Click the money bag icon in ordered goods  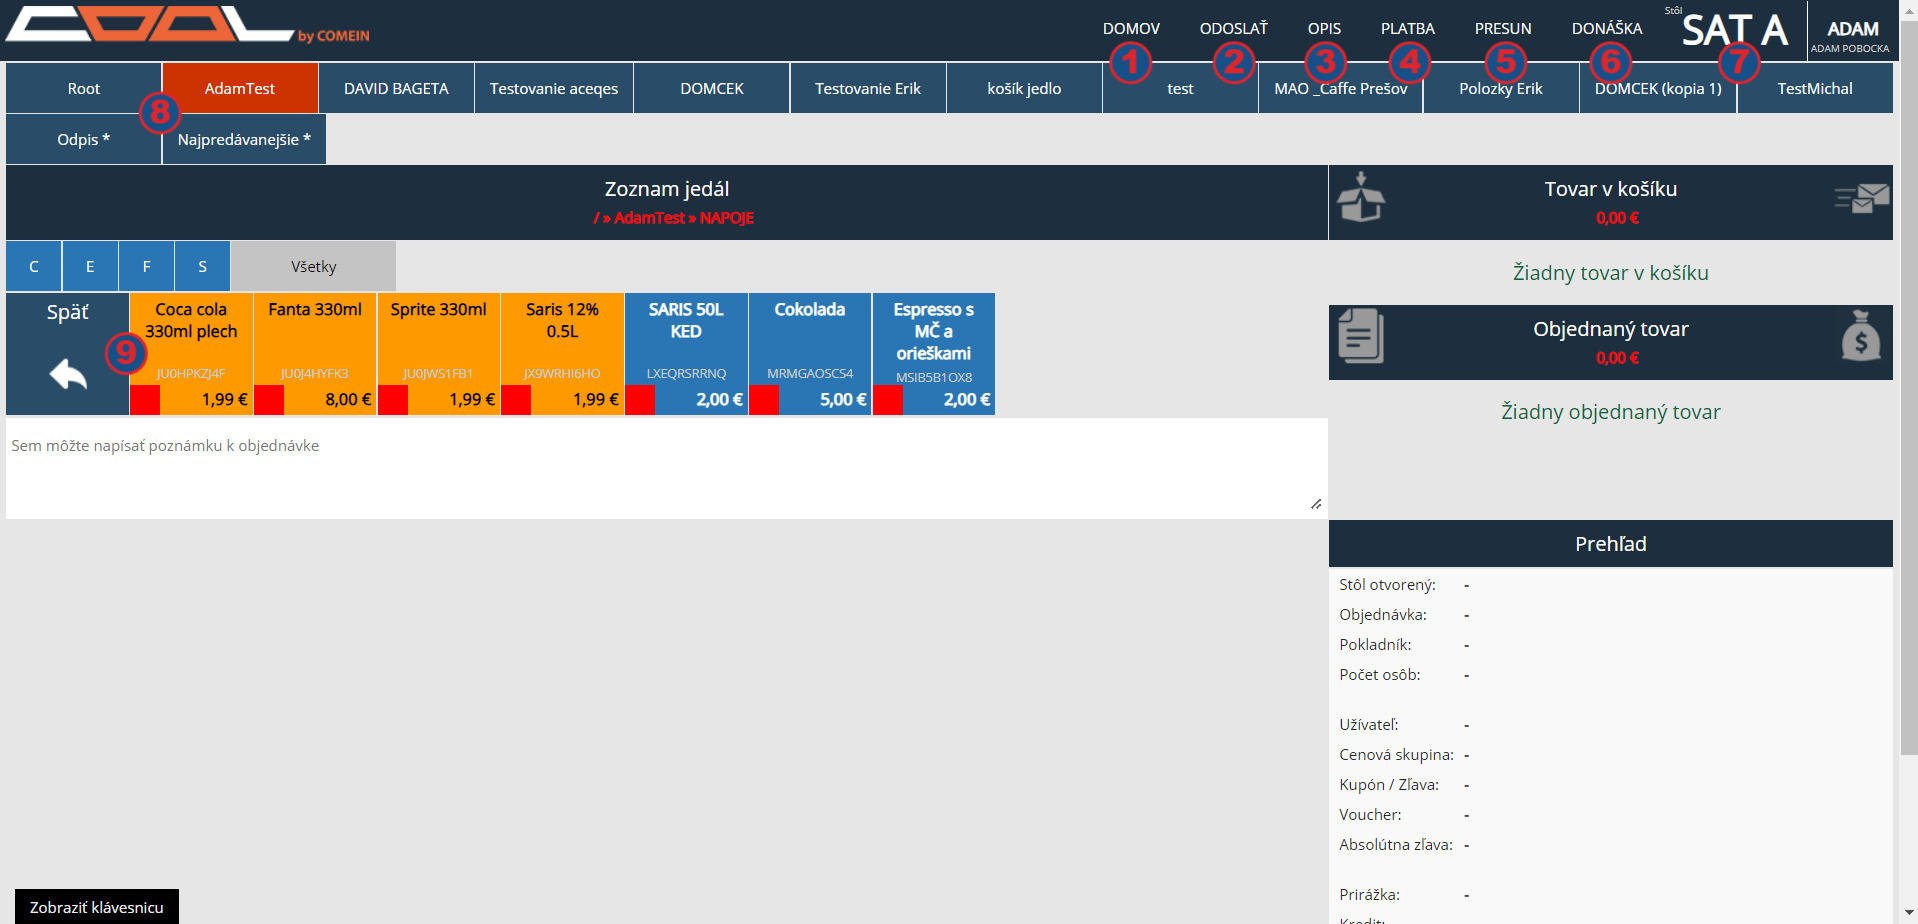pyautogui.click(x=1860, y=336)
